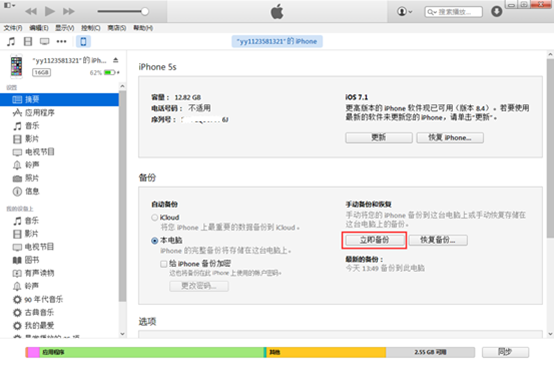Click the iOS 7.1 version text

pyautogui.click(x=356, y=97)
